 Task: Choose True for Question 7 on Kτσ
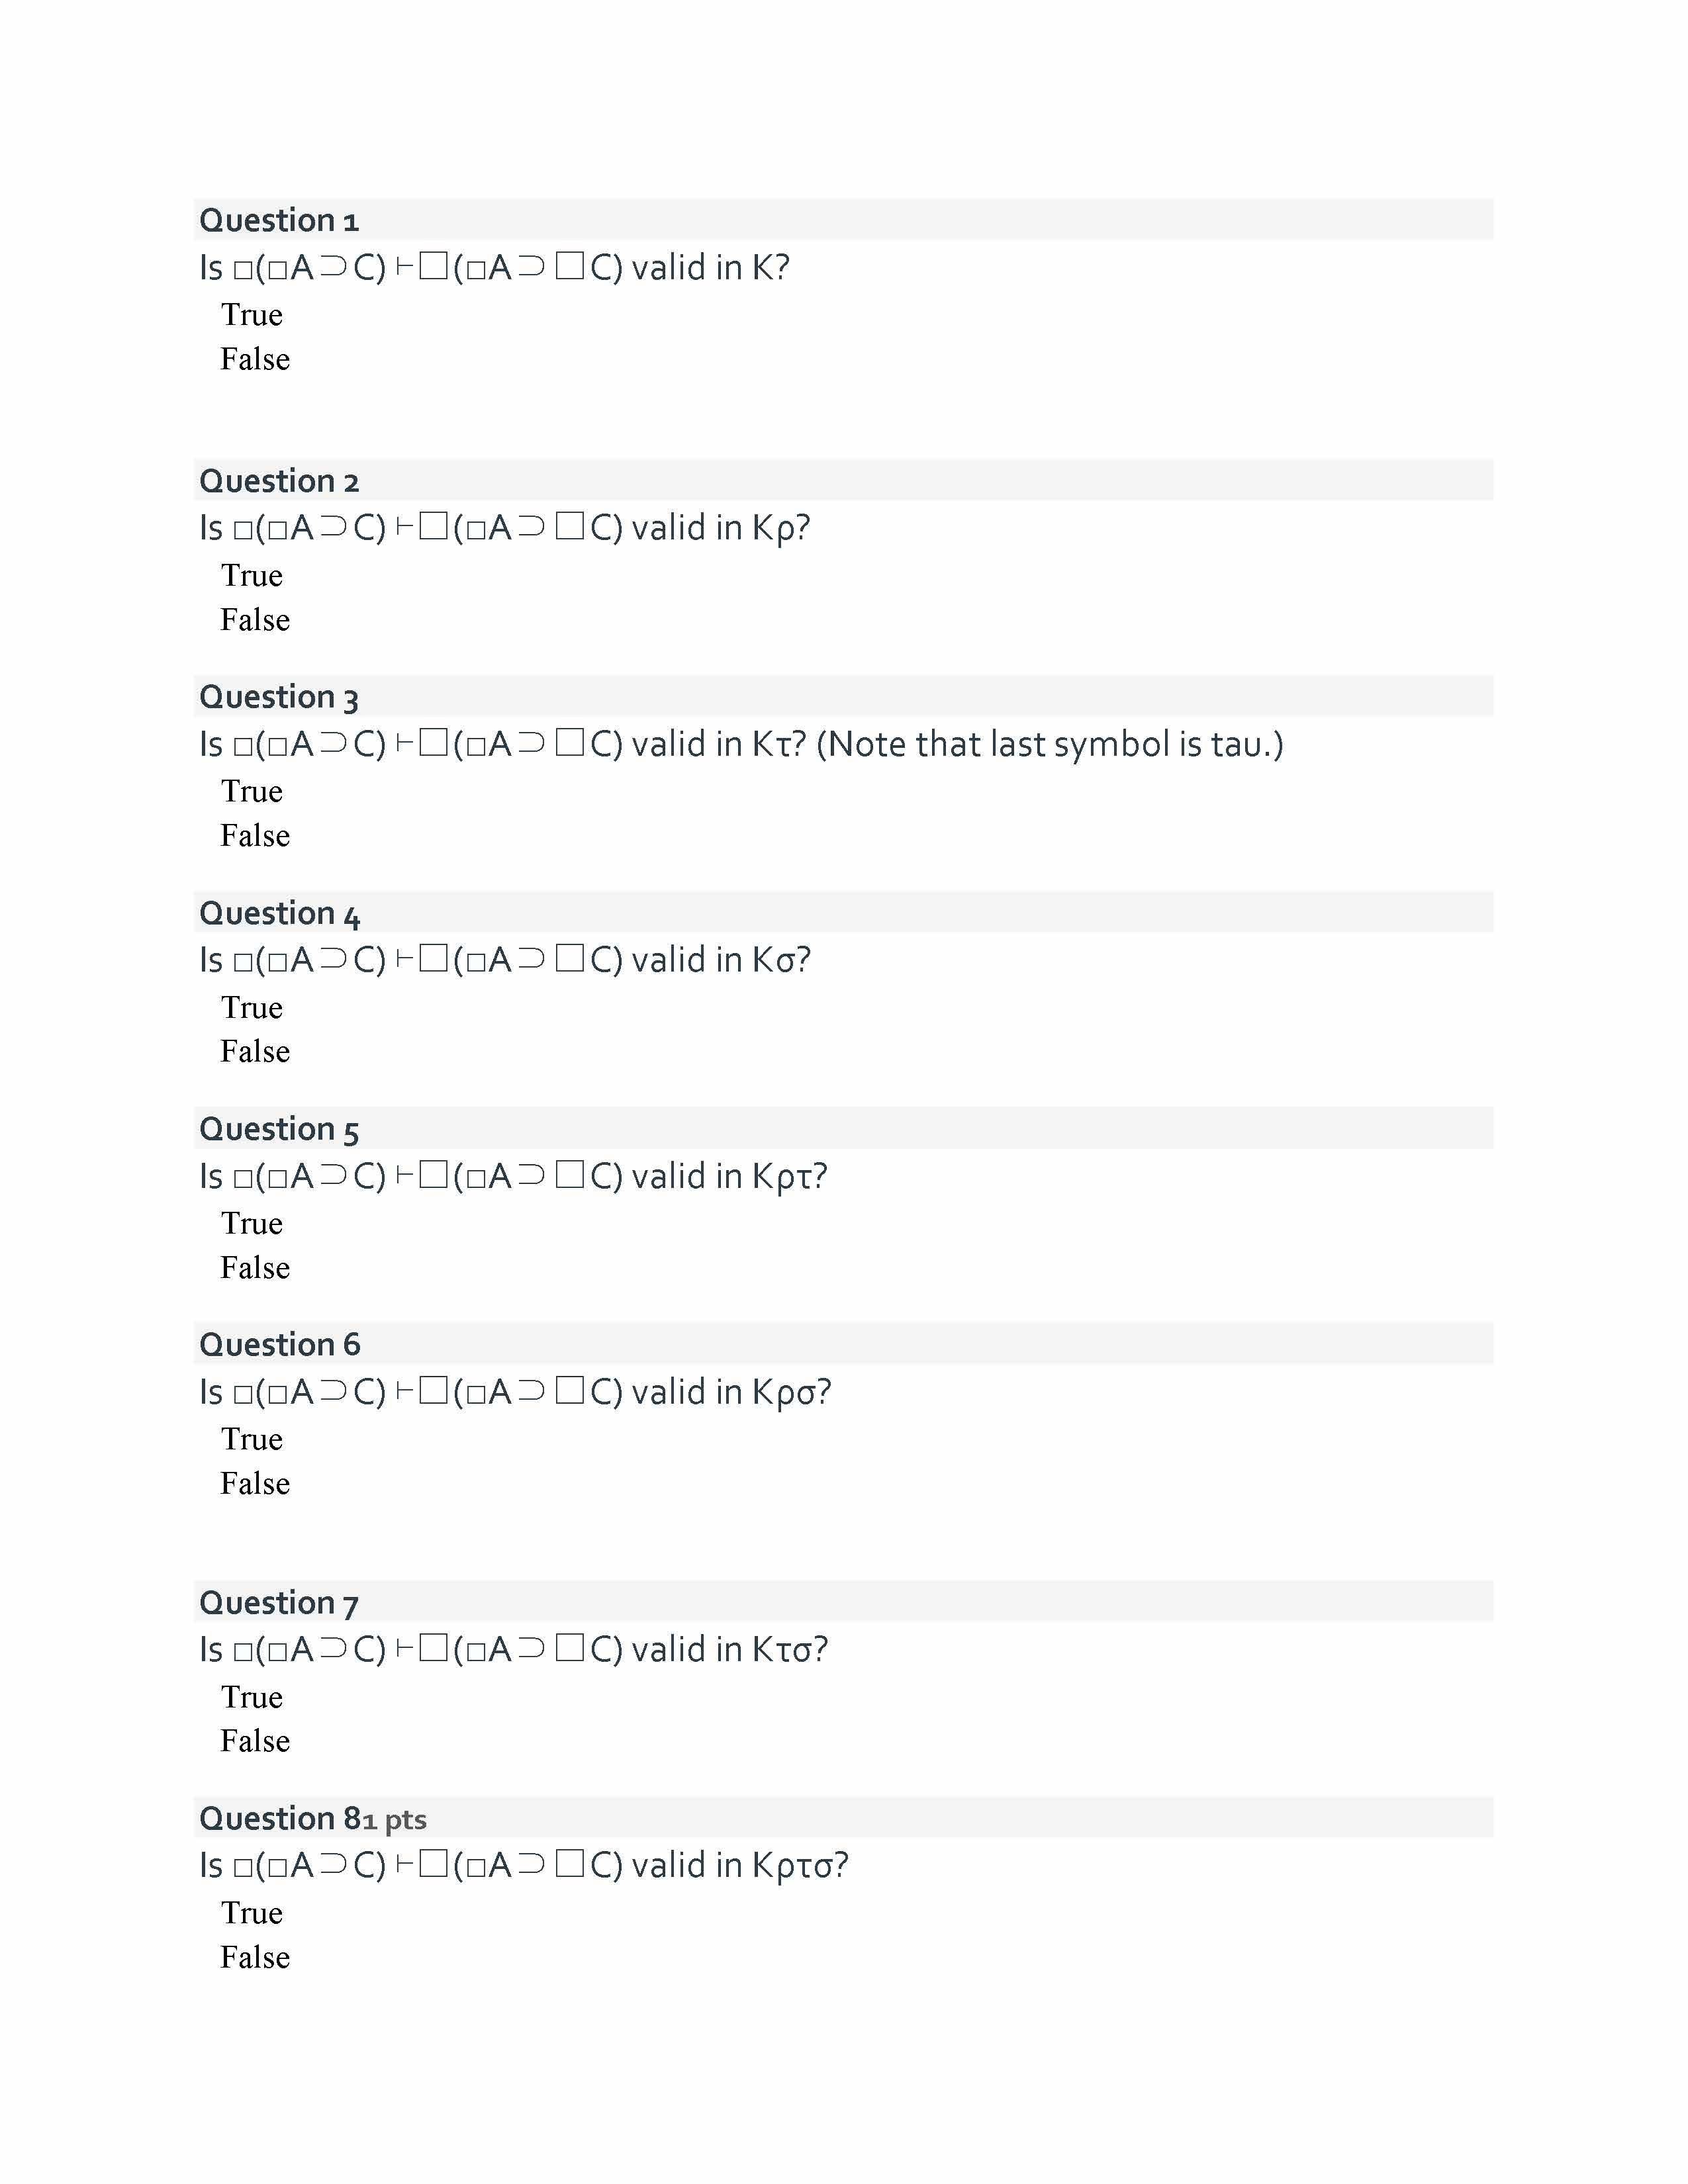tap(251, 1698)
